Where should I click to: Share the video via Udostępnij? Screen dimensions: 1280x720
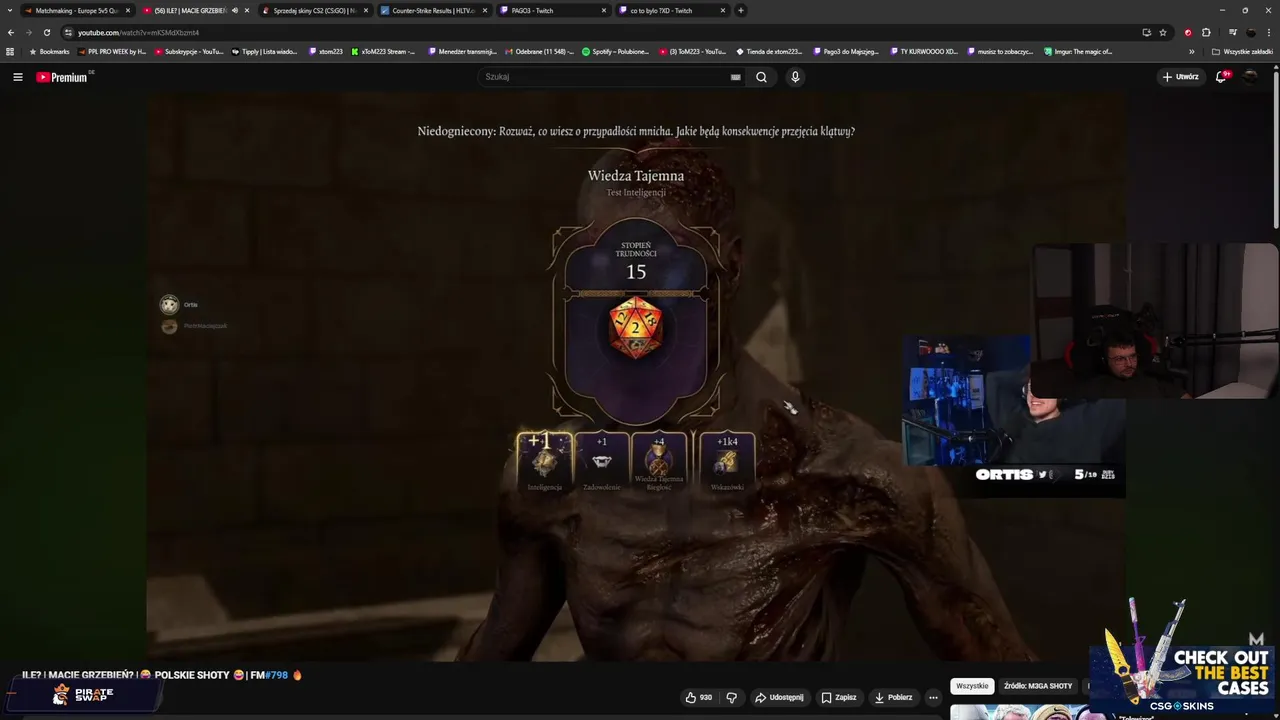click(x=779, y=697)
